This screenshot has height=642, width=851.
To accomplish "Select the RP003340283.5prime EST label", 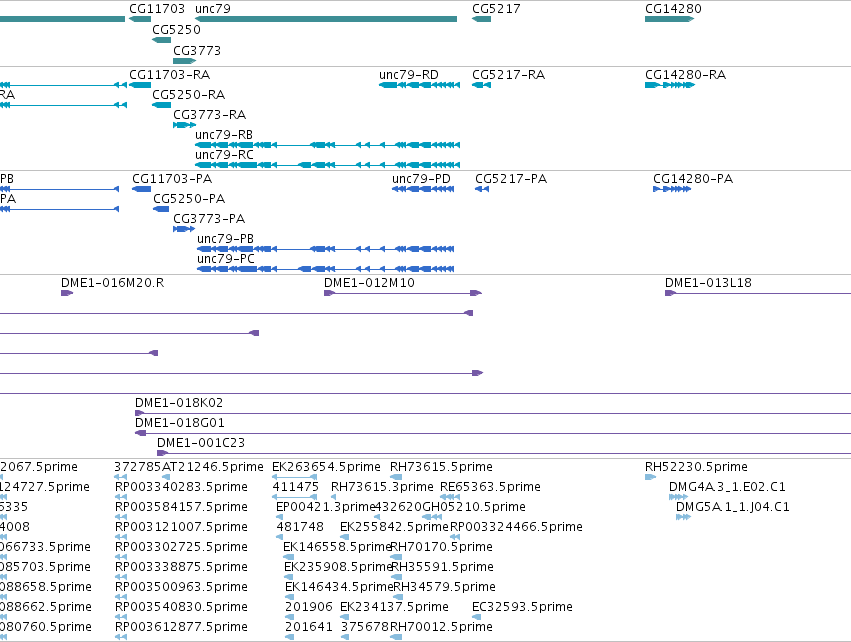I will [181, 487].
